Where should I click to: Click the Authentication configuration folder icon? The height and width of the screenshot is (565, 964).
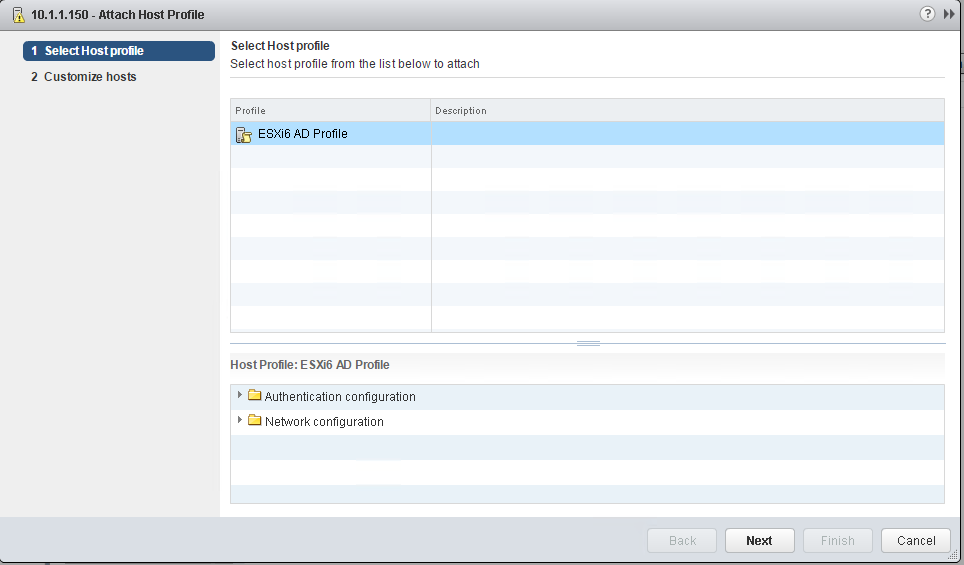255,395
